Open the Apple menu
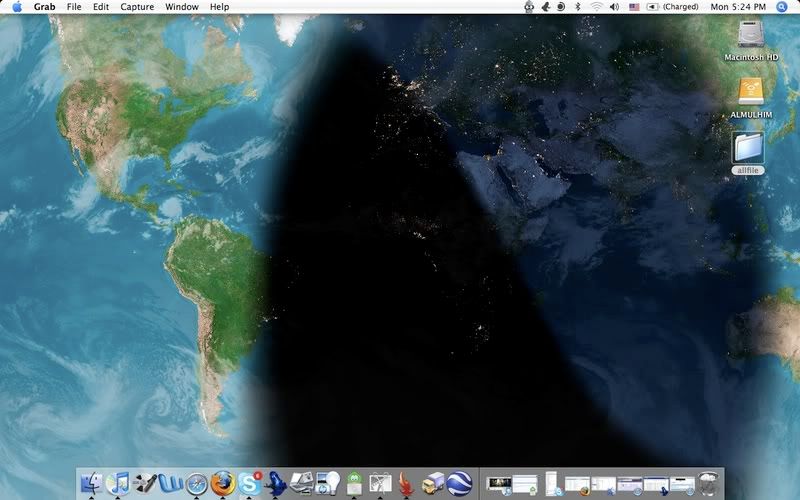This screenshot has height=500, width=800. pos(16,7)
